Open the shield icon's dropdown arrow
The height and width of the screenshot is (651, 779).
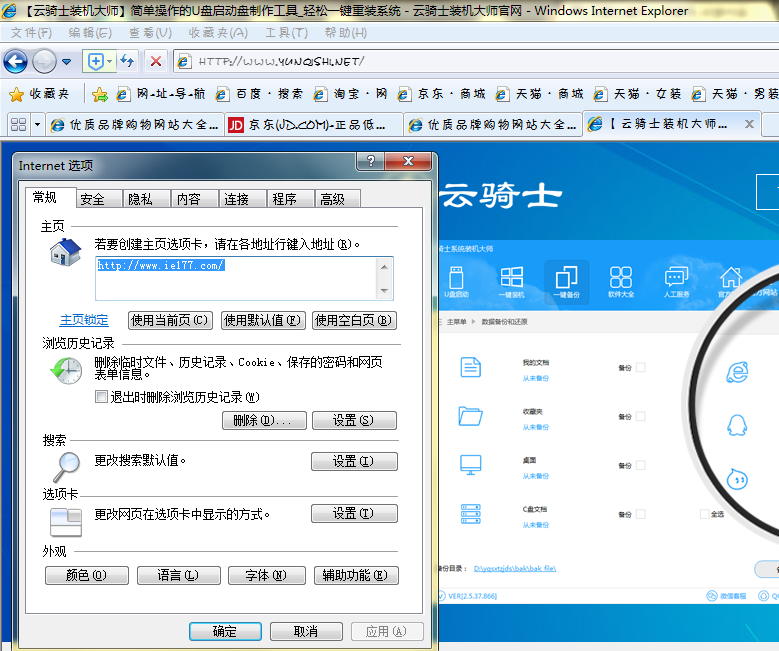click(x=110, y=62)
